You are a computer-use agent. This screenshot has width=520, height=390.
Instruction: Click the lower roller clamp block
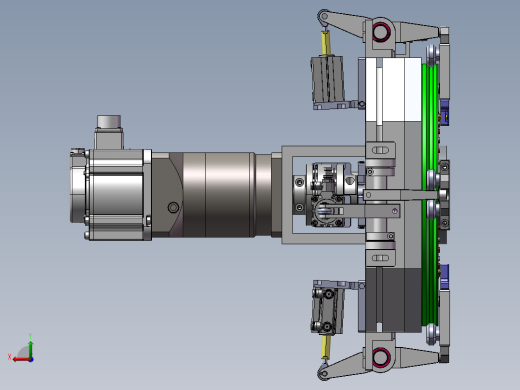(x=327, y=311)
